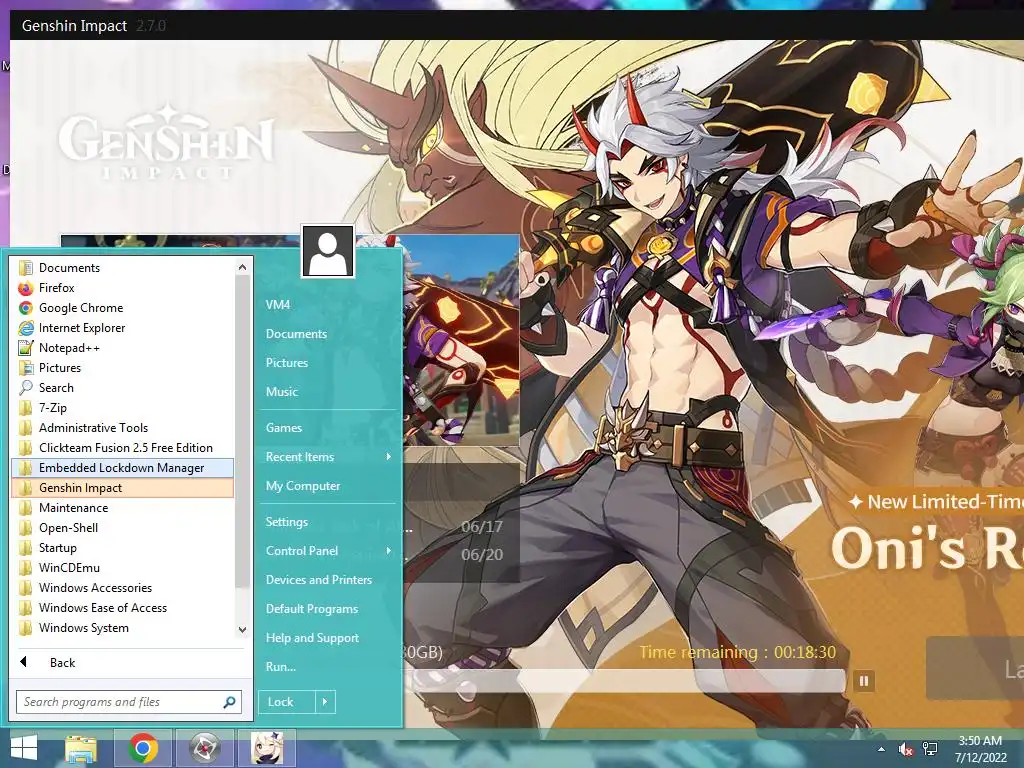The image size is (1024, 768).
Task: Open the Open-Shell folder
Action: 123,528
